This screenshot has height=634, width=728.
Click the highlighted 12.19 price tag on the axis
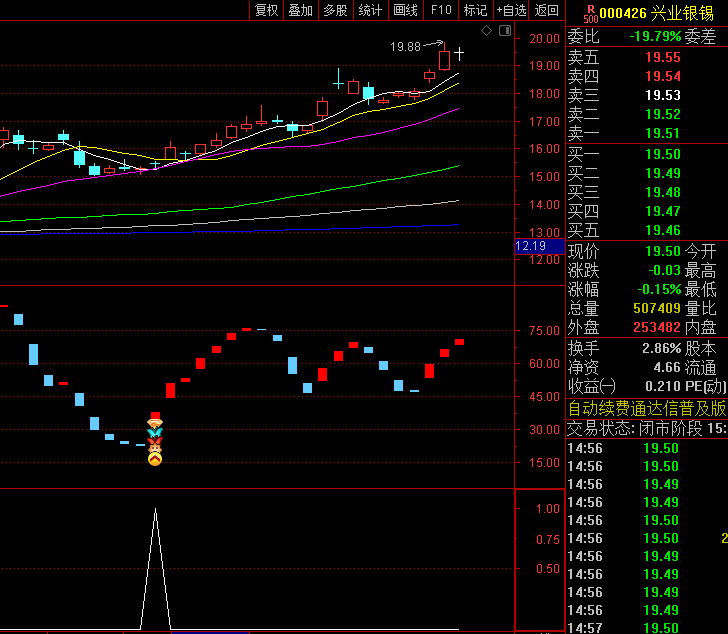540,246
